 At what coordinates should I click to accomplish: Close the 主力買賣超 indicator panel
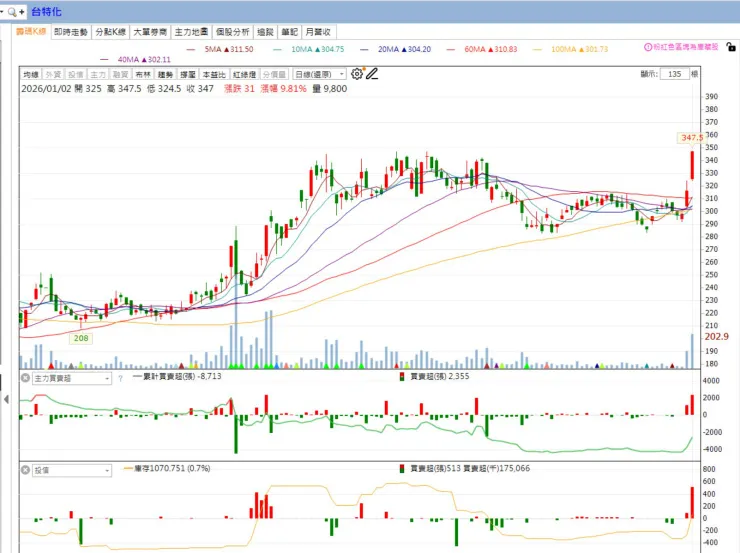[25, 378]
